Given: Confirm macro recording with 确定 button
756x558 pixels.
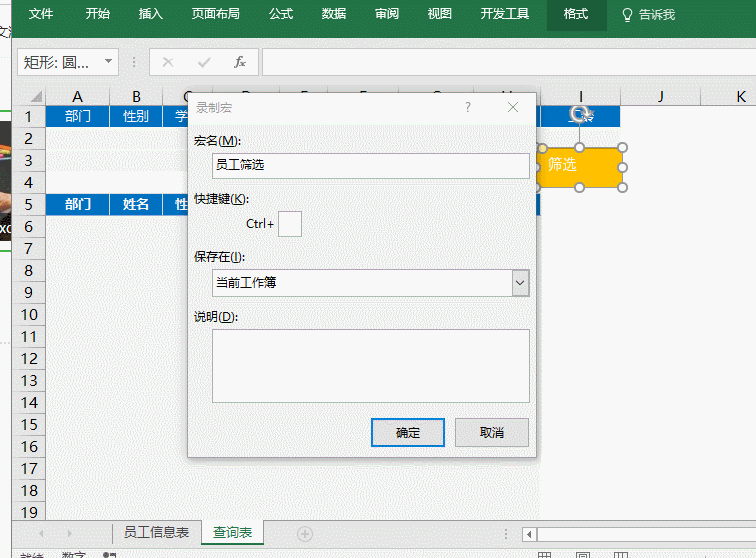Looking at the screenshot, I should (407, 433).
